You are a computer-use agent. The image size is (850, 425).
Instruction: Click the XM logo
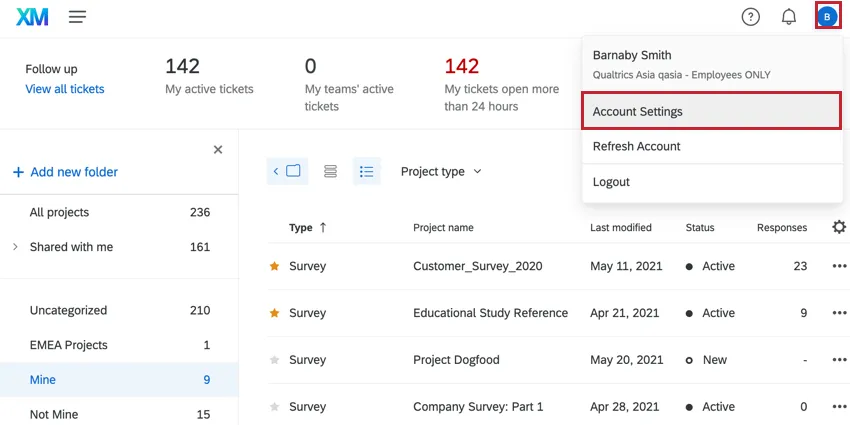coord(33,17)
